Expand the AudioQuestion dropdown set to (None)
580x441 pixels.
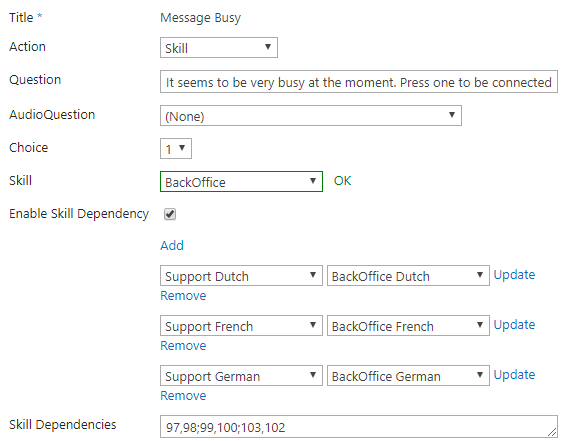[311, 115]
